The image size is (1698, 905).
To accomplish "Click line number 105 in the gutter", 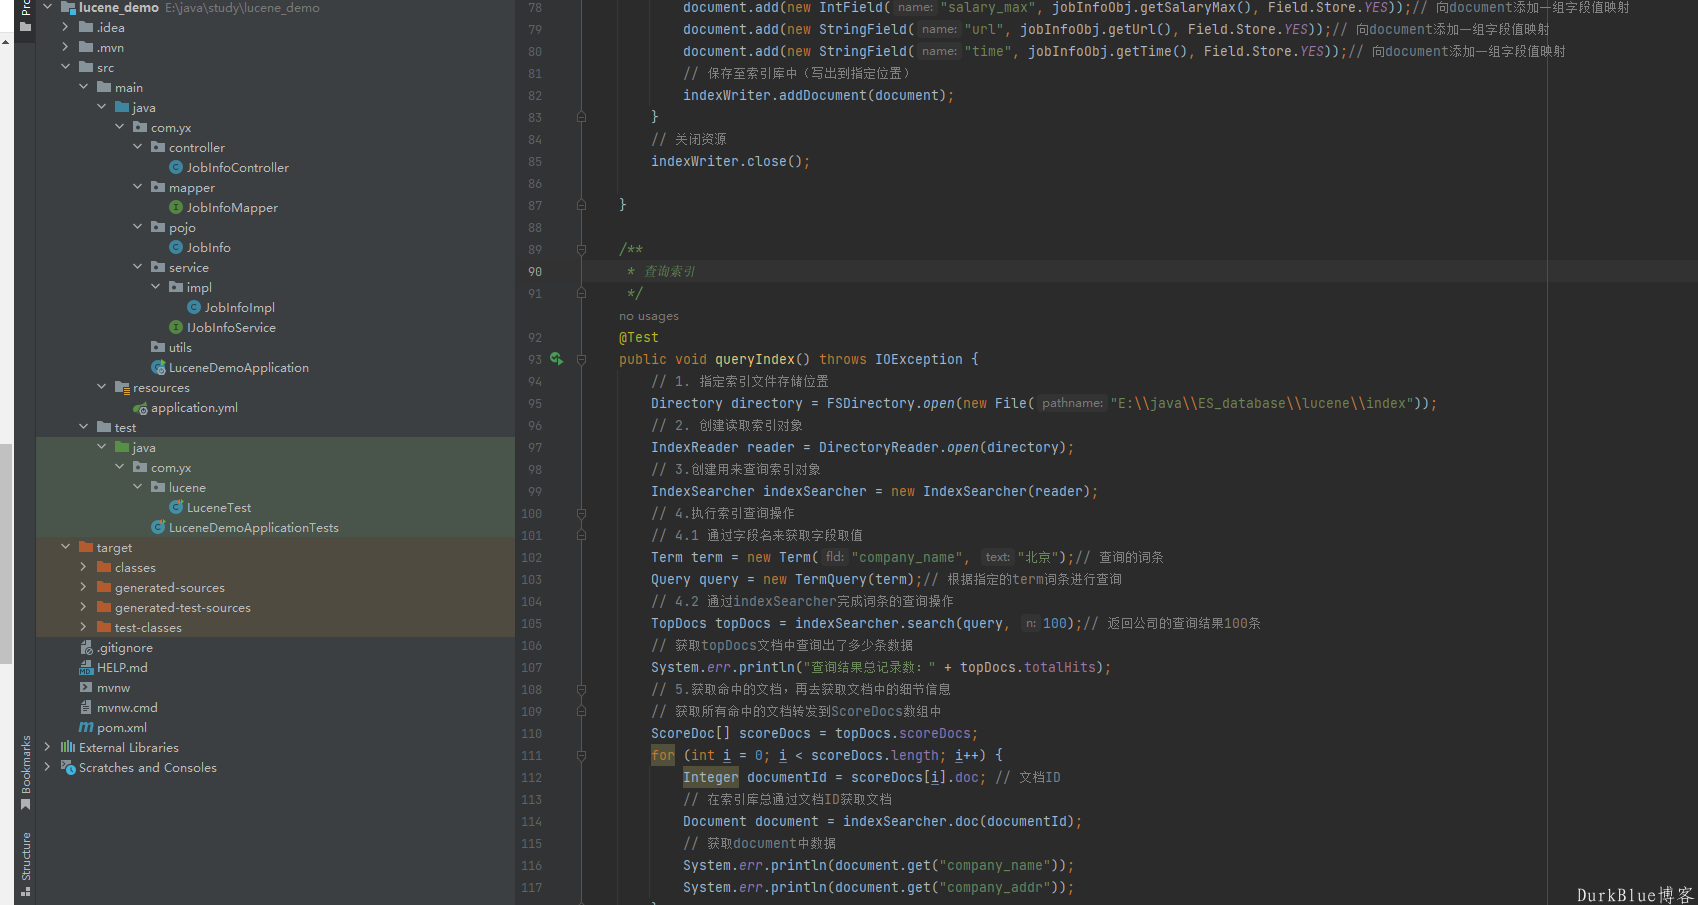I will pos(531,623).
